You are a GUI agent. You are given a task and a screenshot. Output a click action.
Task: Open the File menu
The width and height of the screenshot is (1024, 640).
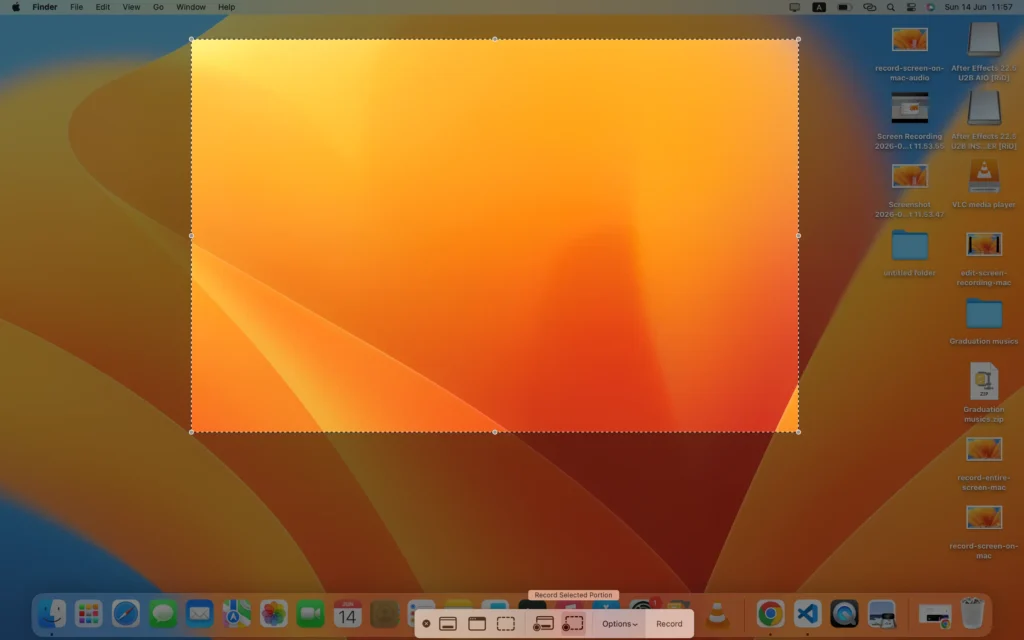click(x=76, y=7)
